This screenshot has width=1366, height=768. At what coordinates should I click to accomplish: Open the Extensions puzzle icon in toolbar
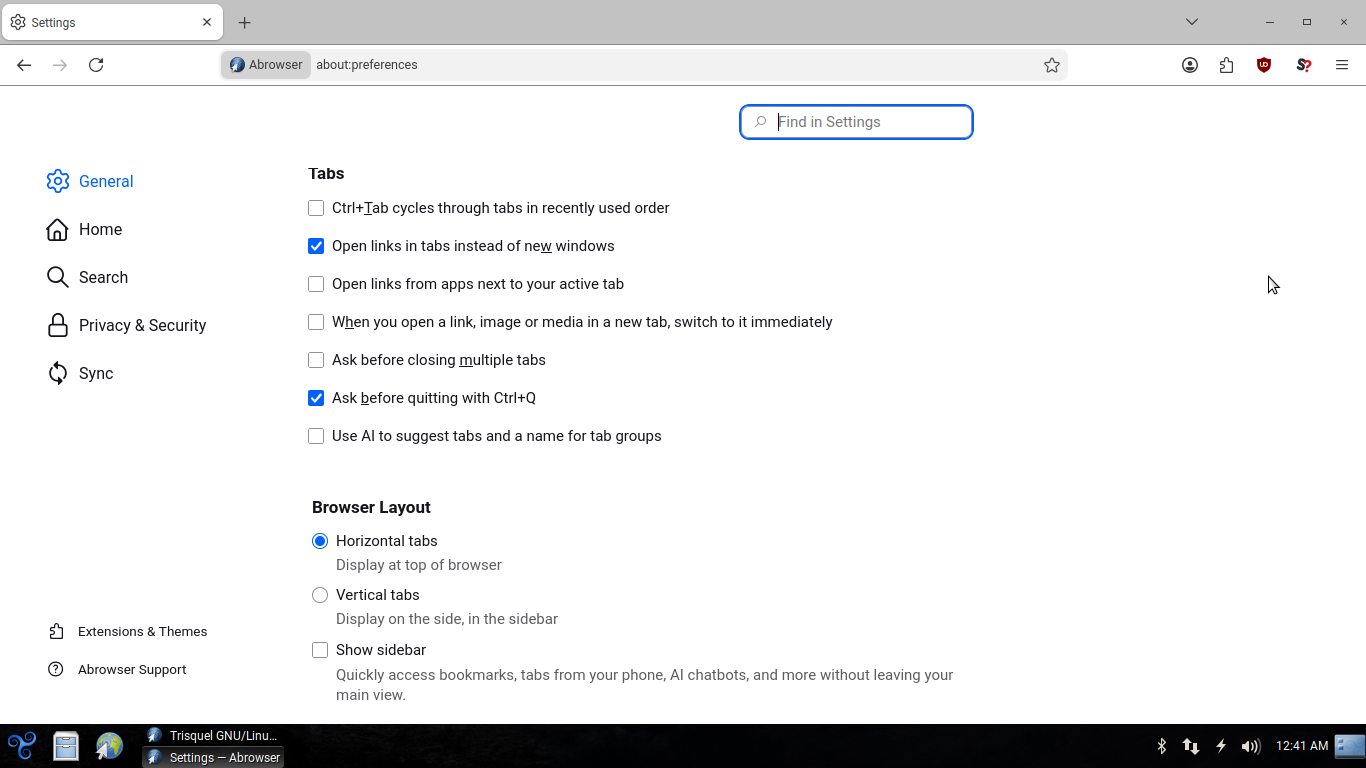(x=1227, y=65)
